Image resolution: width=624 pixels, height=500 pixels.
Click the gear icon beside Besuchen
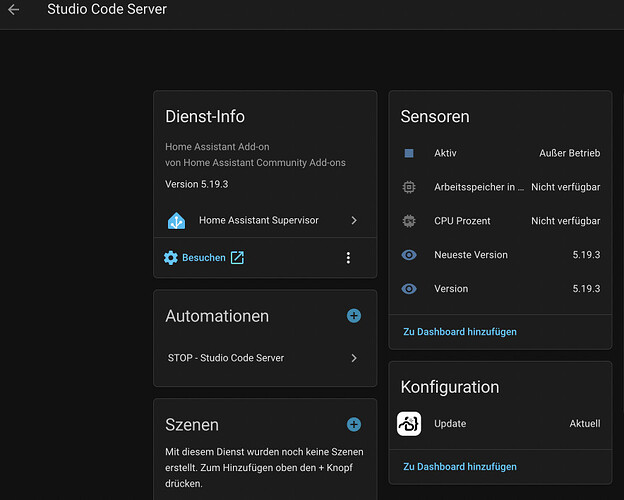click(x=171, y=258)
